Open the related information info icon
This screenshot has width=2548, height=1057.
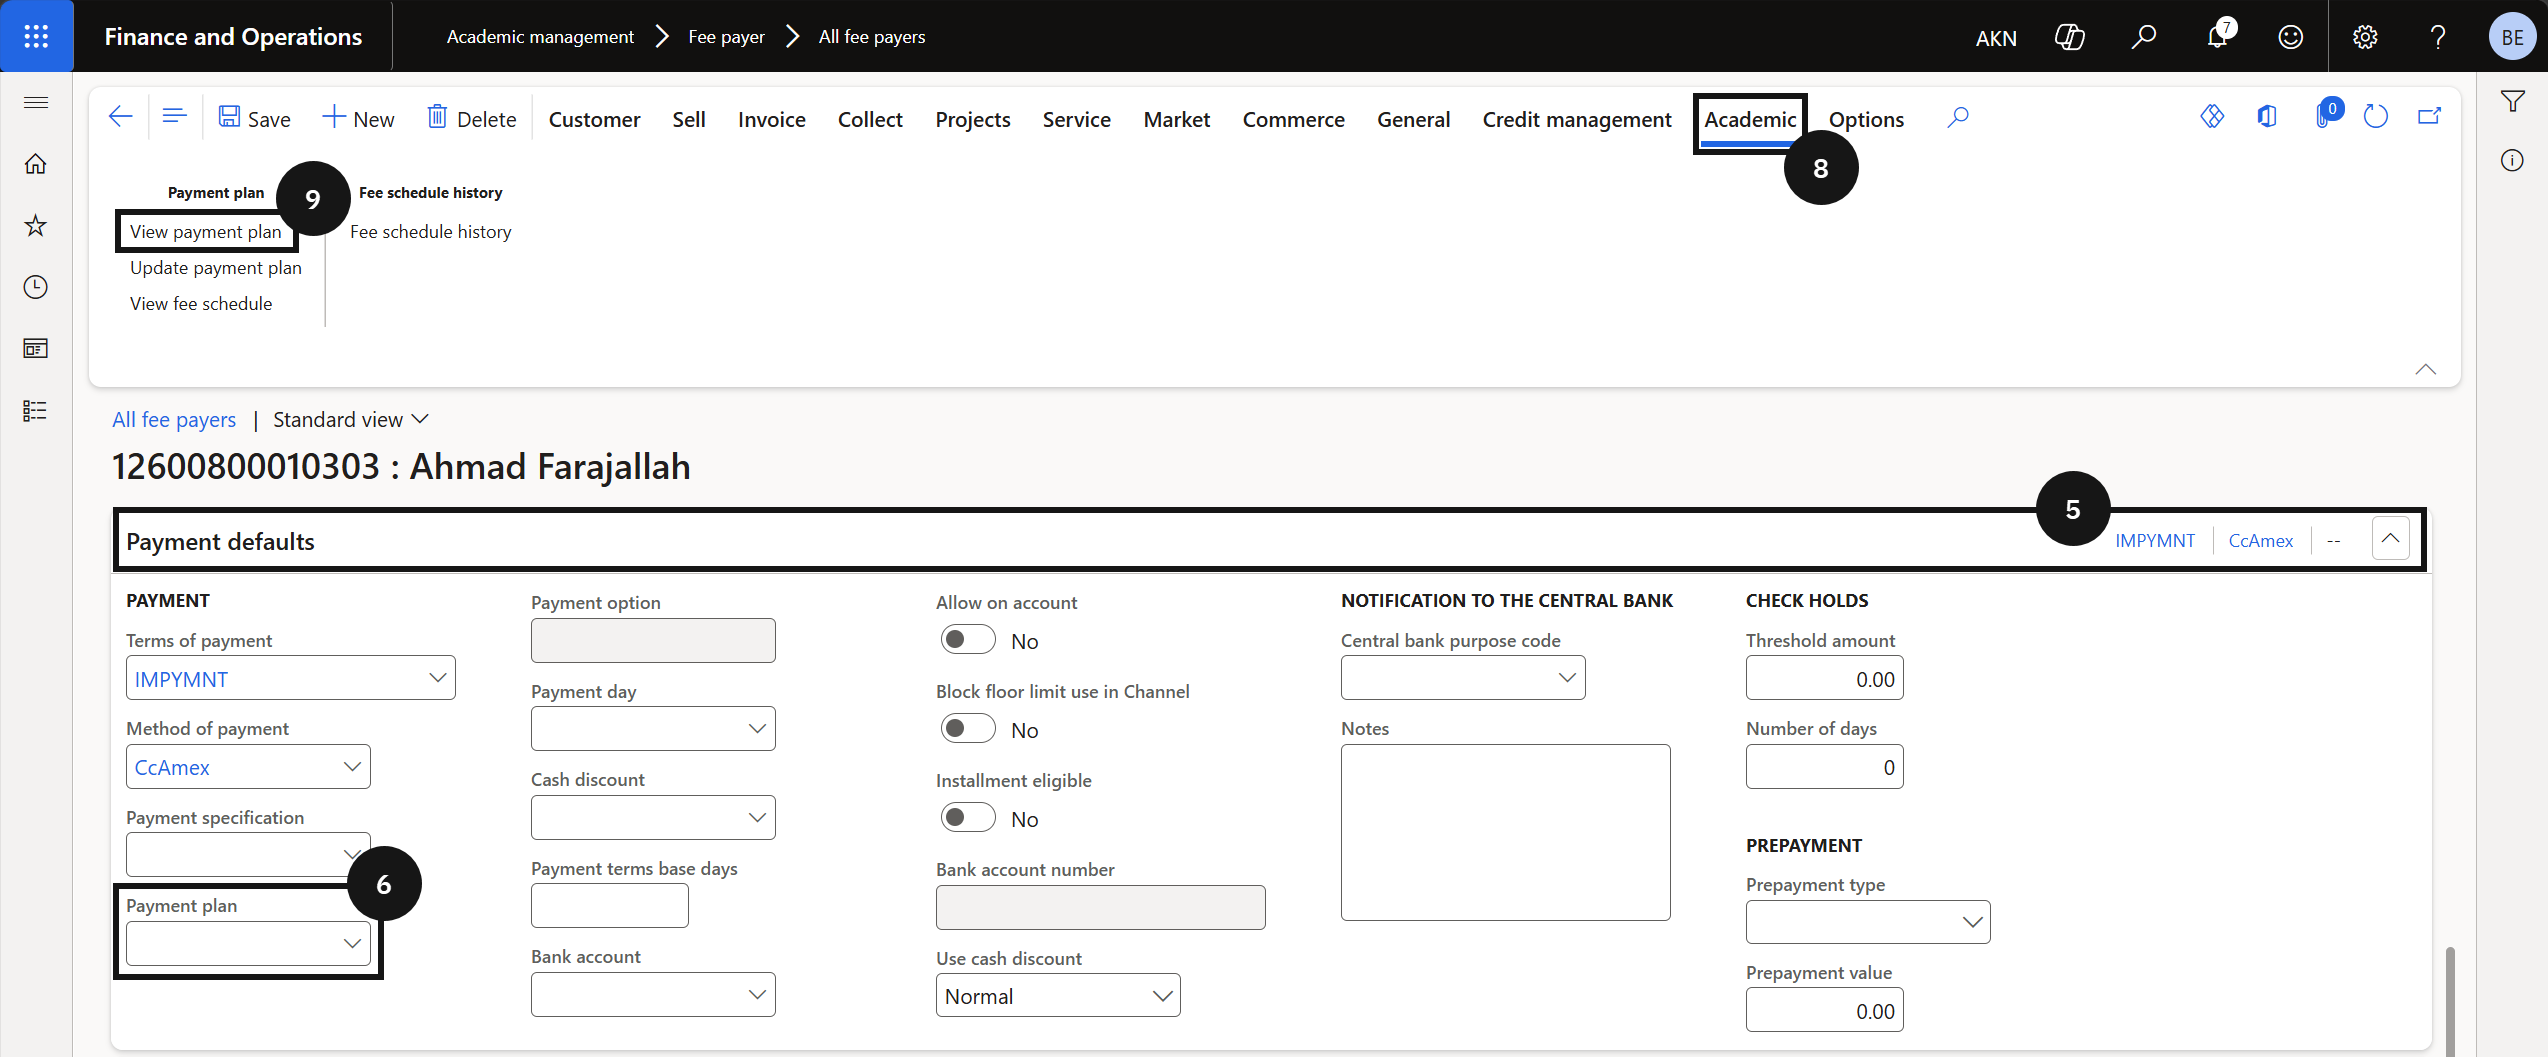click(2512, 160)
